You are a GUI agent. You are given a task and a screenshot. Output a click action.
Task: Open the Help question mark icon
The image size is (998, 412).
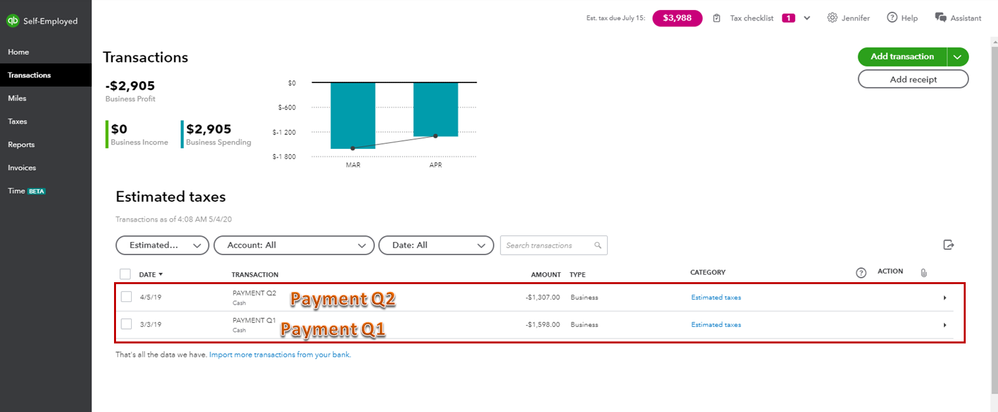coord(892,18)
